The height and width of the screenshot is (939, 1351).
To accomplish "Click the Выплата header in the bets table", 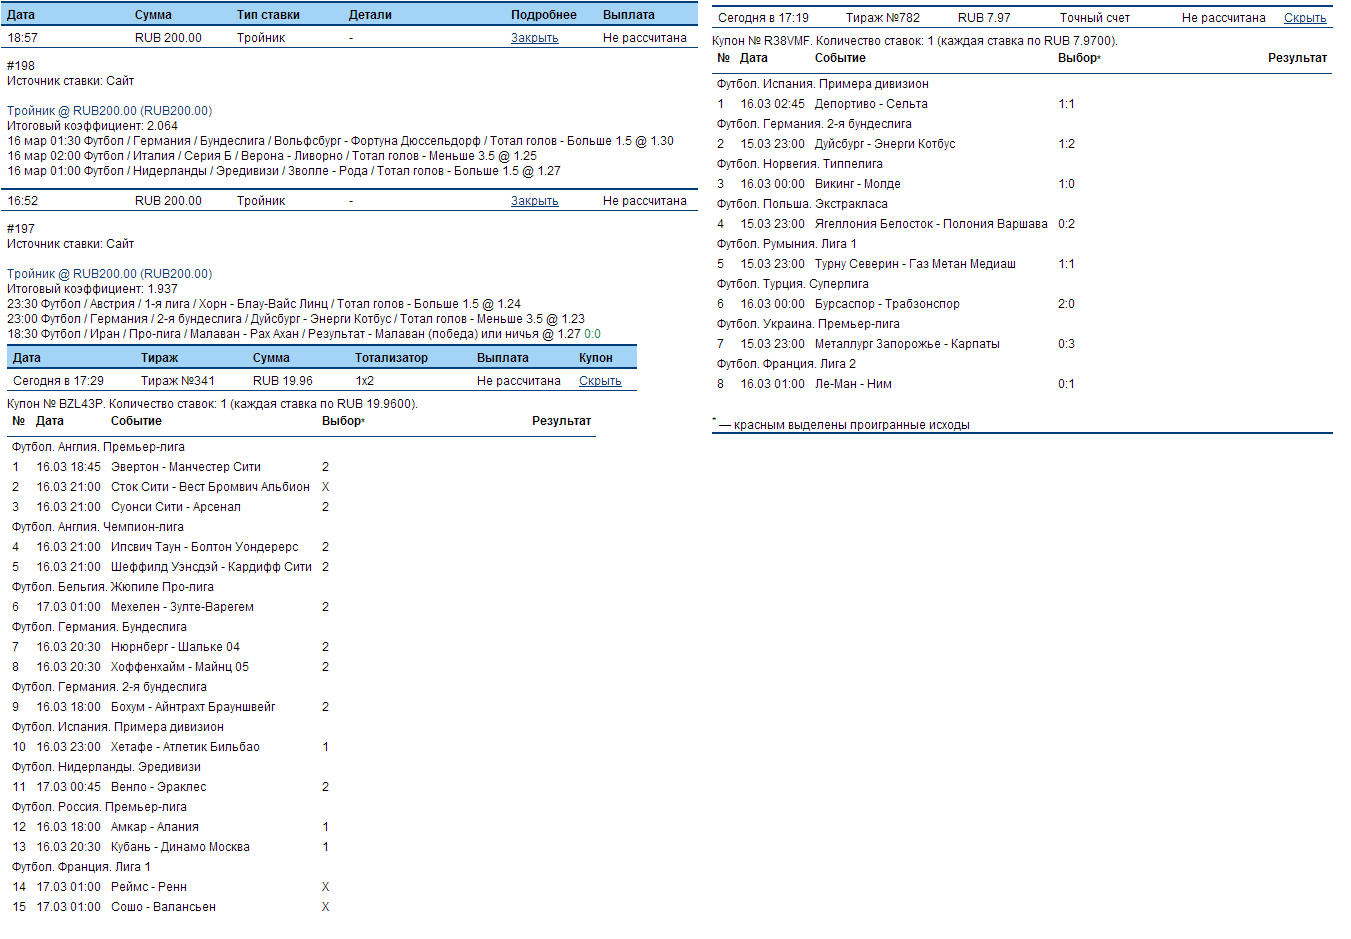I will click(x=629, y=15).
